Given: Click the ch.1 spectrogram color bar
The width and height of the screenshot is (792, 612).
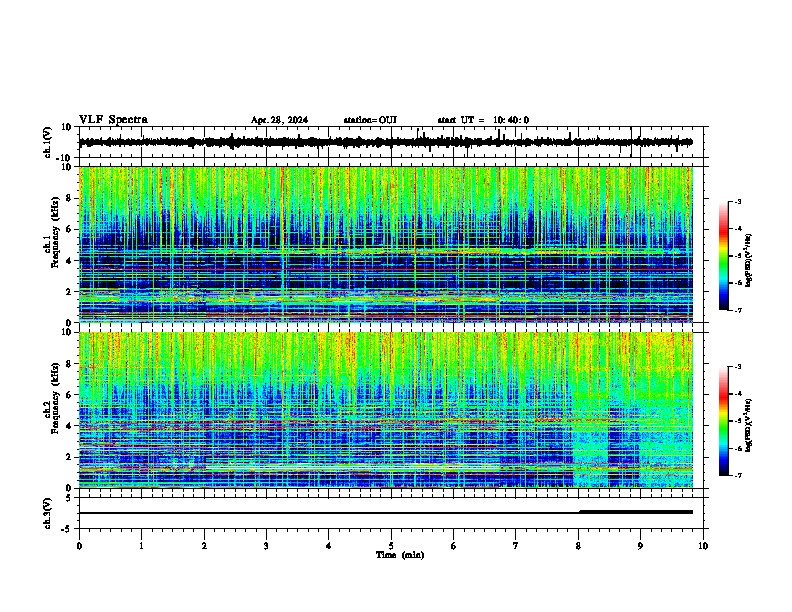Looking at the screenshot, I should 724,256.
